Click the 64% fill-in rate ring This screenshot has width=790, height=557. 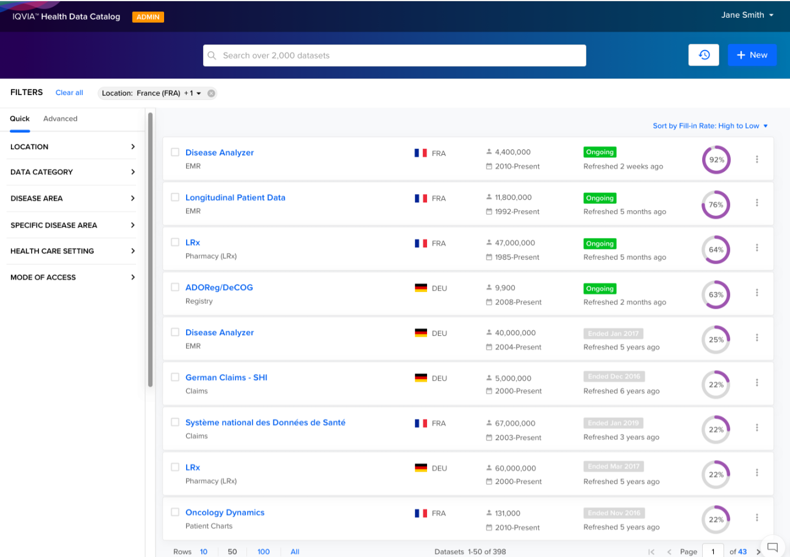click(716, 250)
